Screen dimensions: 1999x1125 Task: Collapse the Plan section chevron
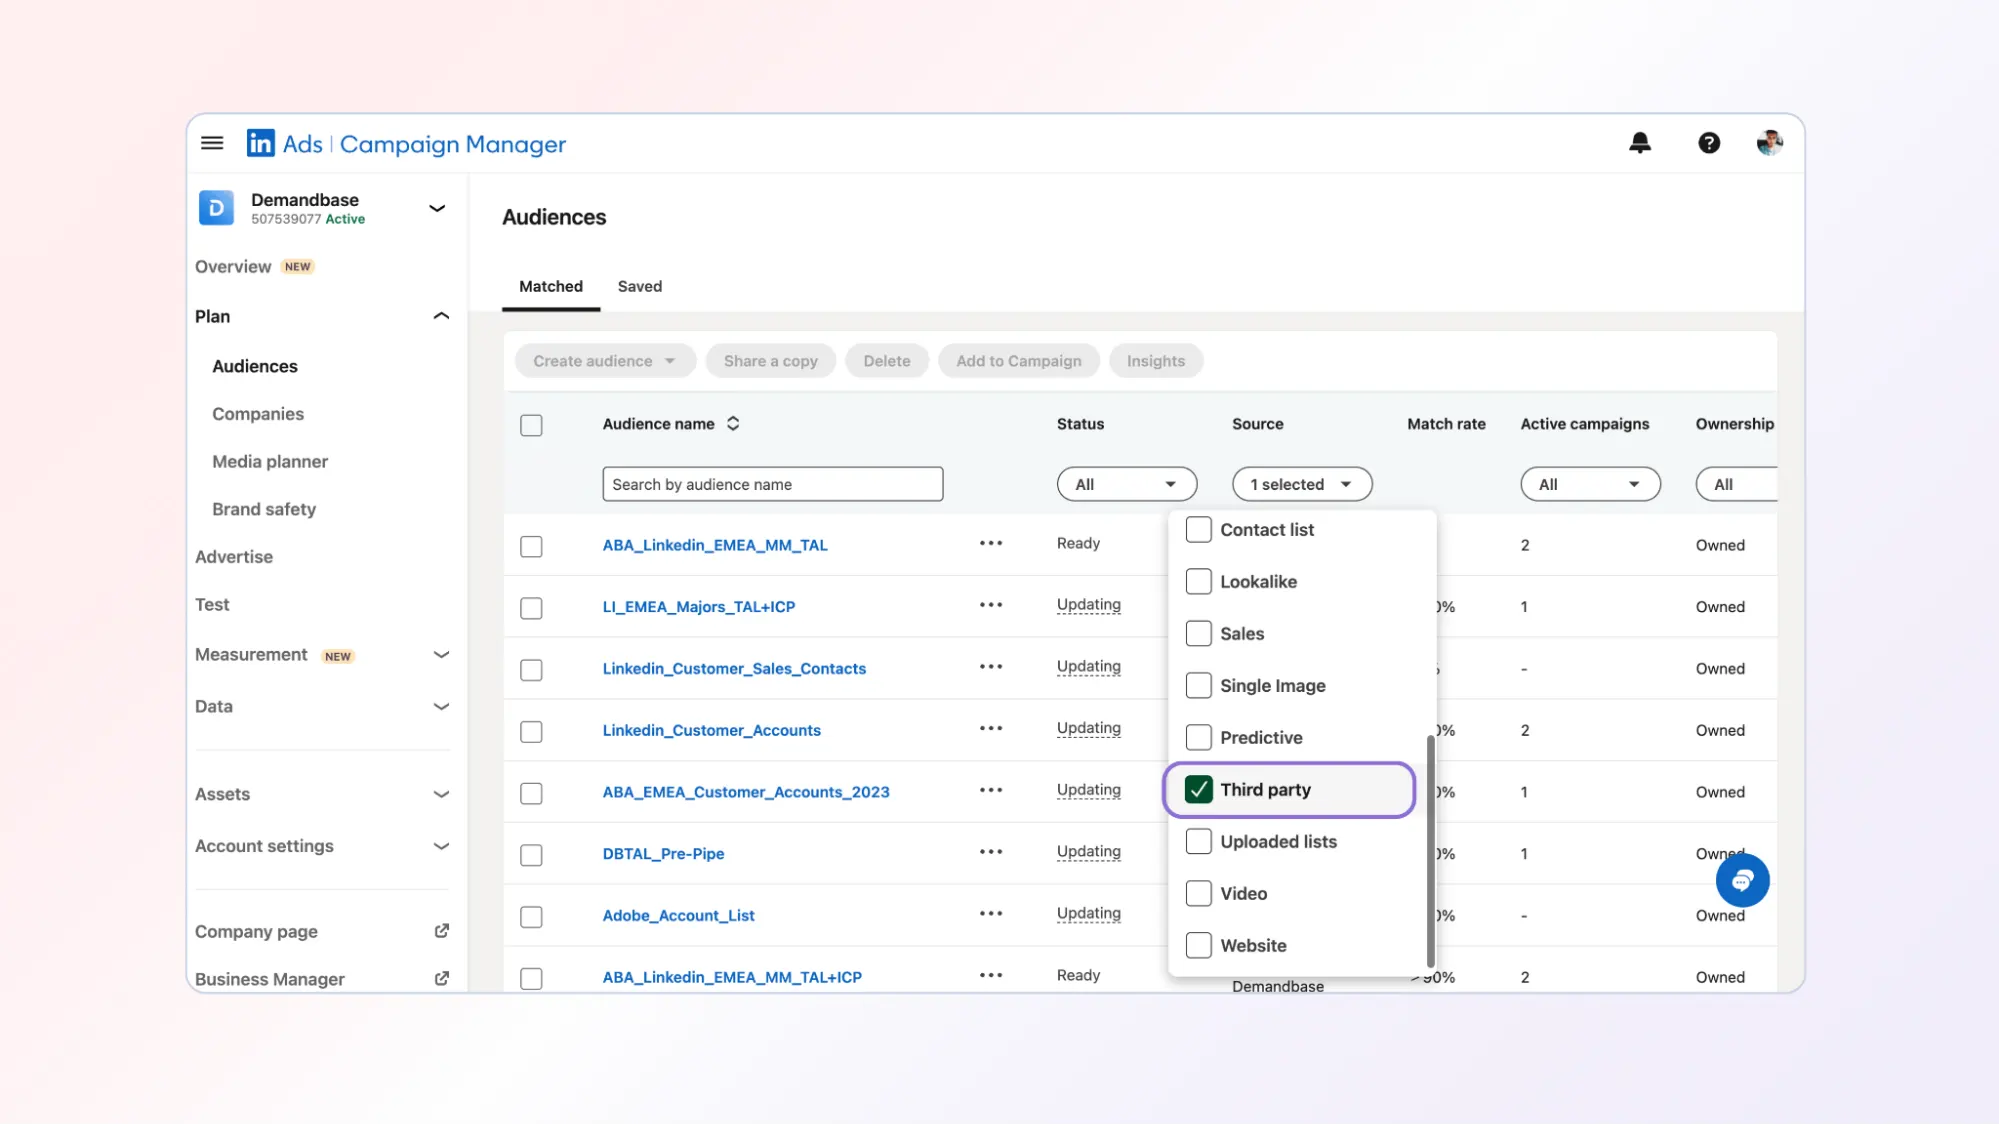pos(440,316)
